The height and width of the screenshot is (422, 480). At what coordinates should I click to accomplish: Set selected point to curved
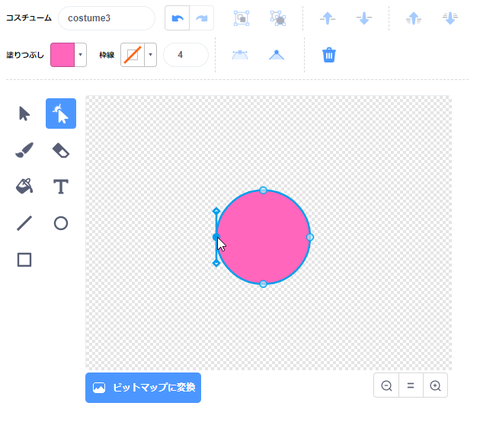click(240, 55)
